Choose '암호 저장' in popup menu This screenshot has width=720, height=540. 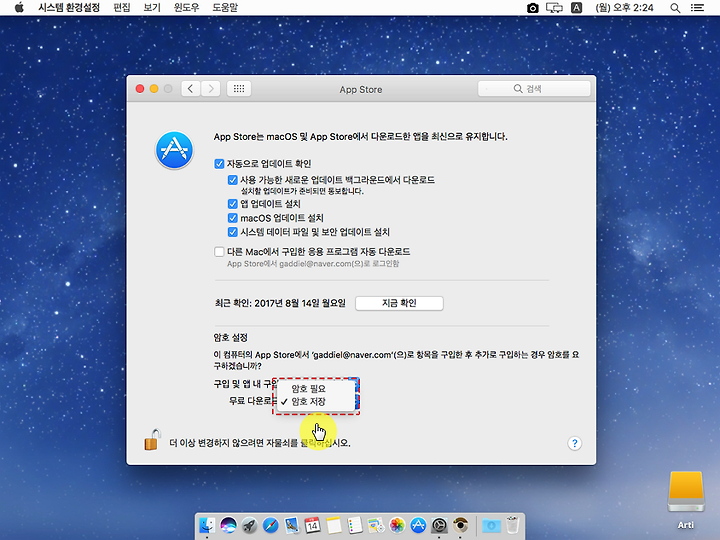coord(316,401)
